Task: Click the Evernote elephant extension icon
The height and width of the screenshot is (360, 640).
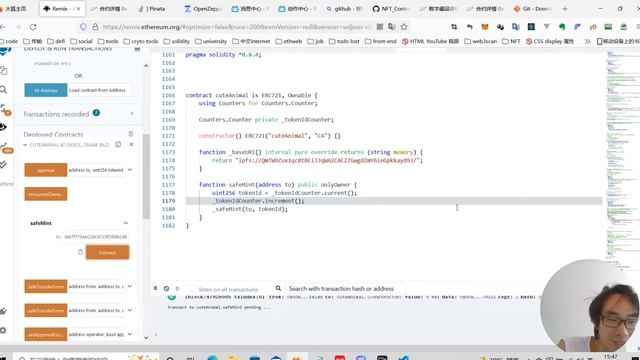Action: [562, 27]
